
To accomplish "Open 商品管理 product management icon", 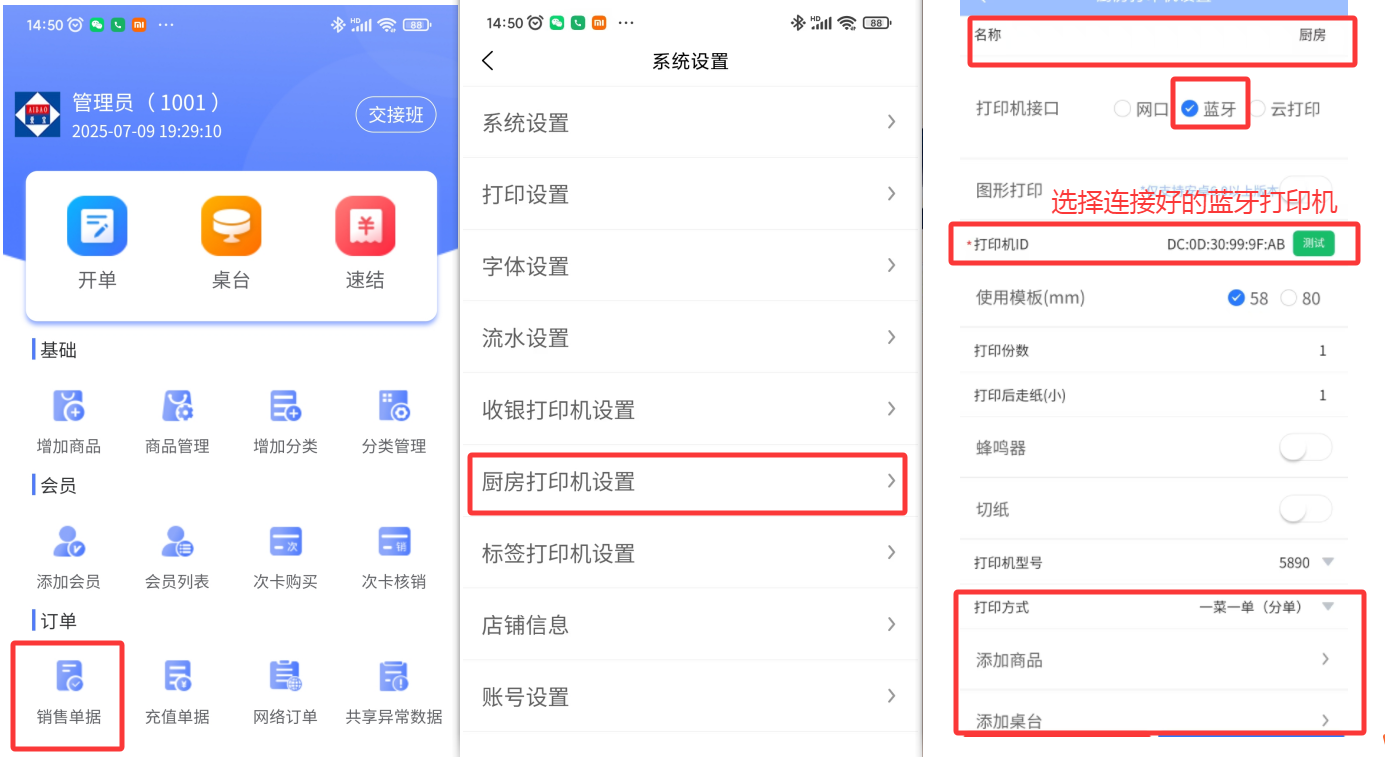I will click(177, 407).
